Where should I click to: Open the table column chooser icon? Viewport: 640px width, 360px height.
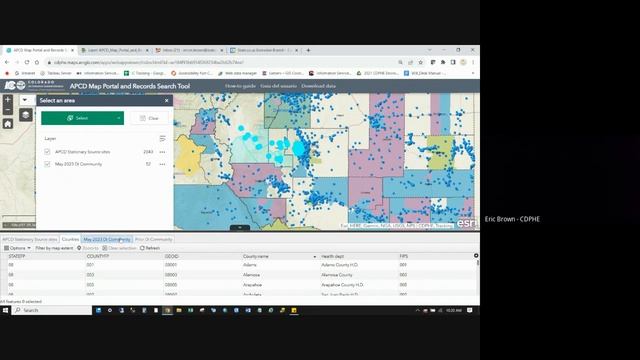pos(476,256)
